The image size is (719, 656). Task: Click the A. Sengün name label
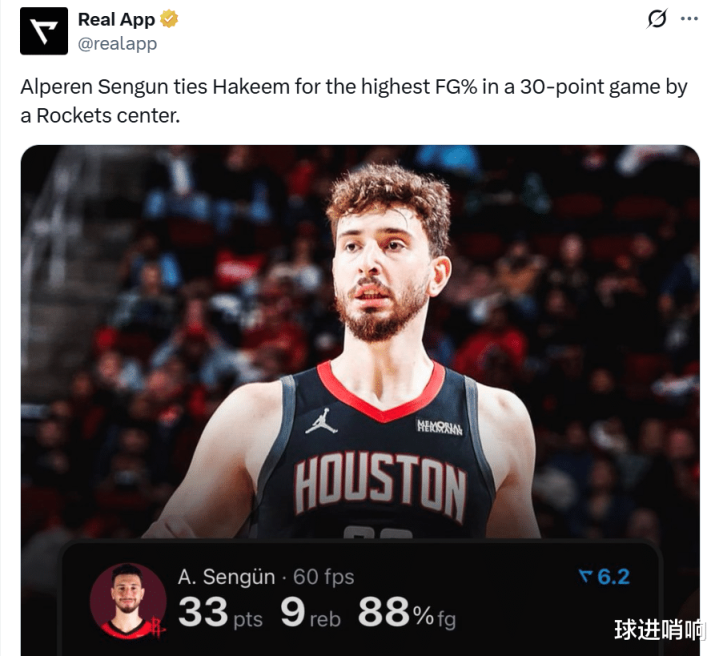(x=227, y=577)
